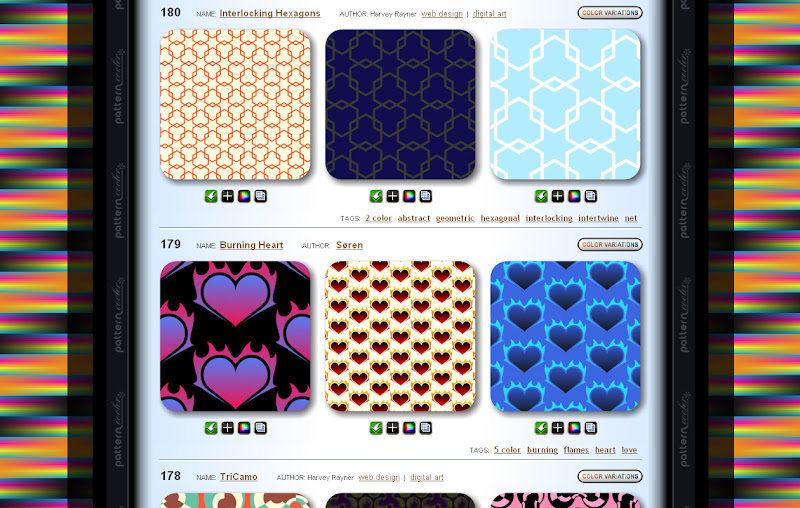Follow the 'hexagonal' tag link
The height and width of the screenshot is (508, 800).
[x=500, y=218]
